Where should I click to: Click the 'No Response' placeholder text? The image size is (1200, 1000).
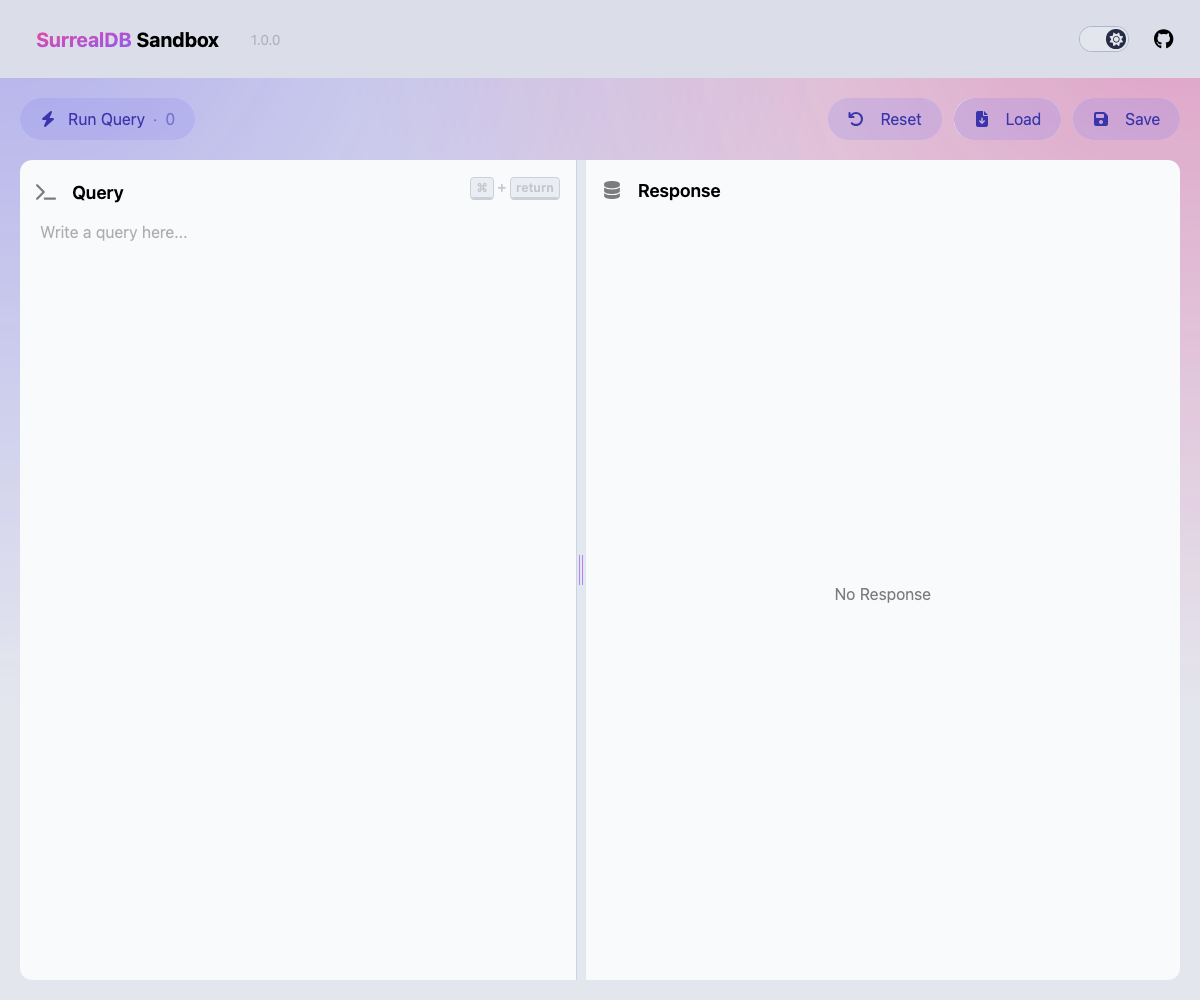click(882, 594)
